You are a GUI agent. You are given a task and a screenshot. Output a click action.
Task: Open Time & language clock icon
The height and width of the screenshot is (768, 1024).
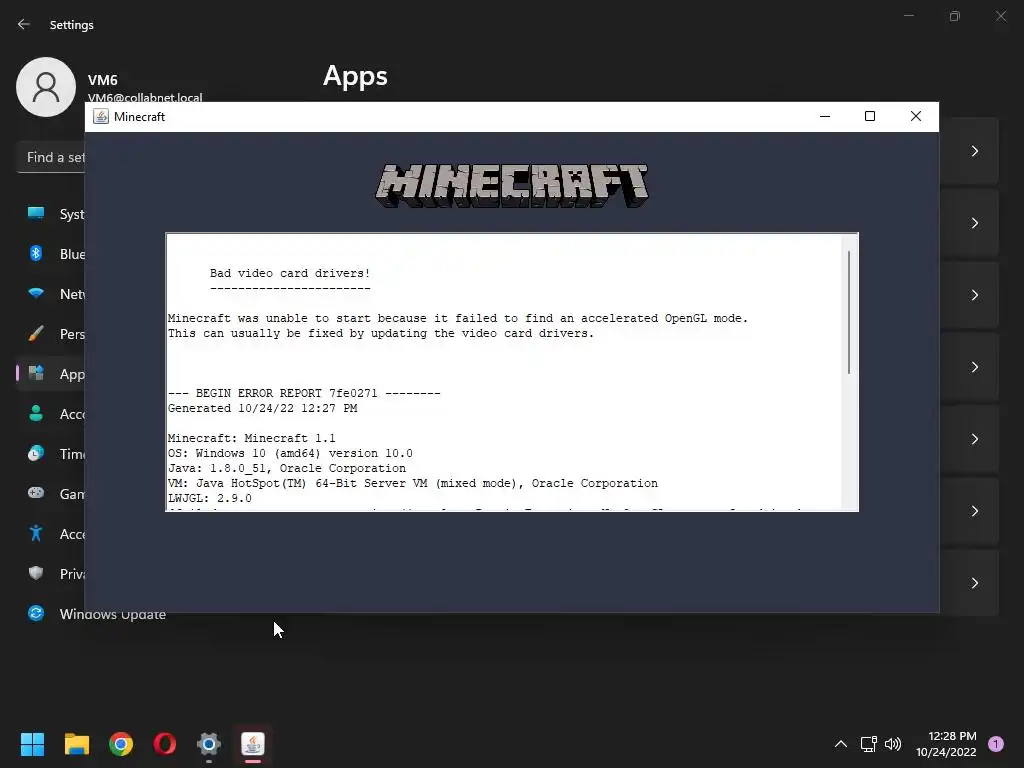pos(36,453)
